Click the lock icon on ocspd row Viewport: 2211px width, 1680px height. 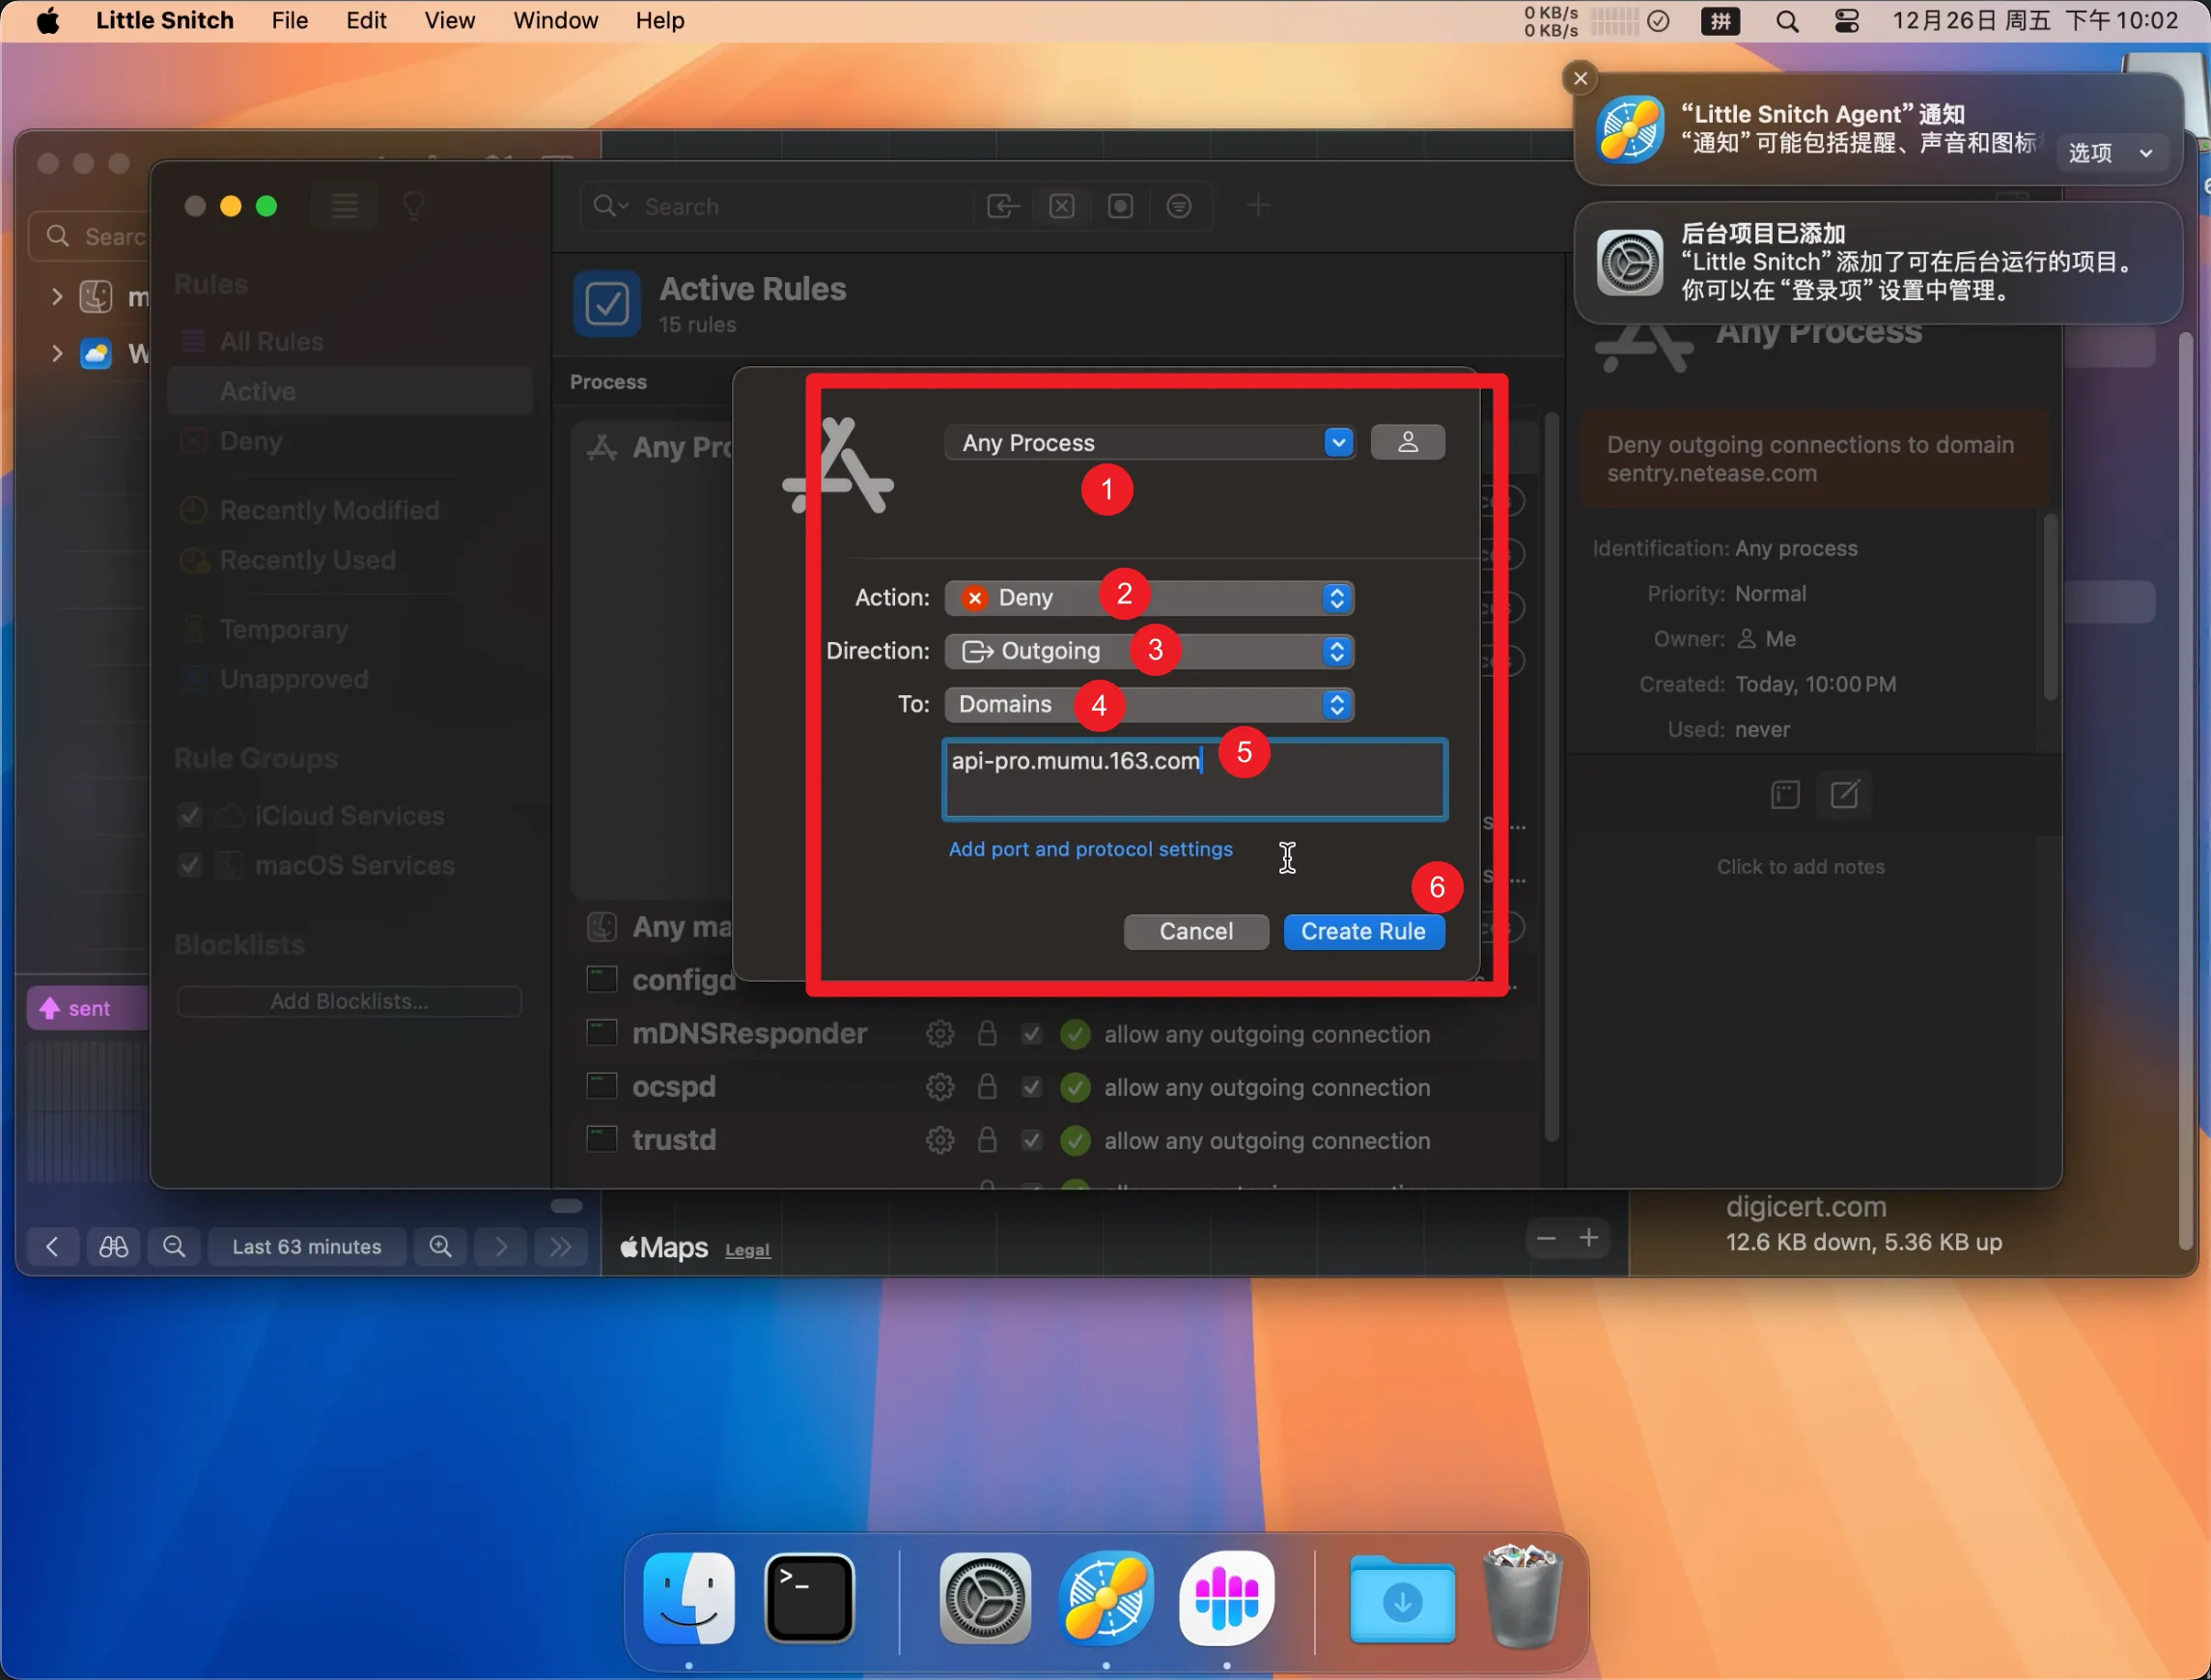tap(986, 1087)
